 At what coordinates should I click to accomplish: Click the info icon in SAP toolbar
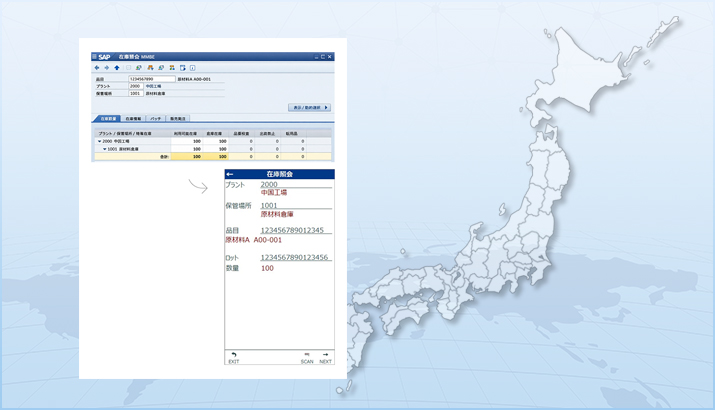click(x=193, y=68)
